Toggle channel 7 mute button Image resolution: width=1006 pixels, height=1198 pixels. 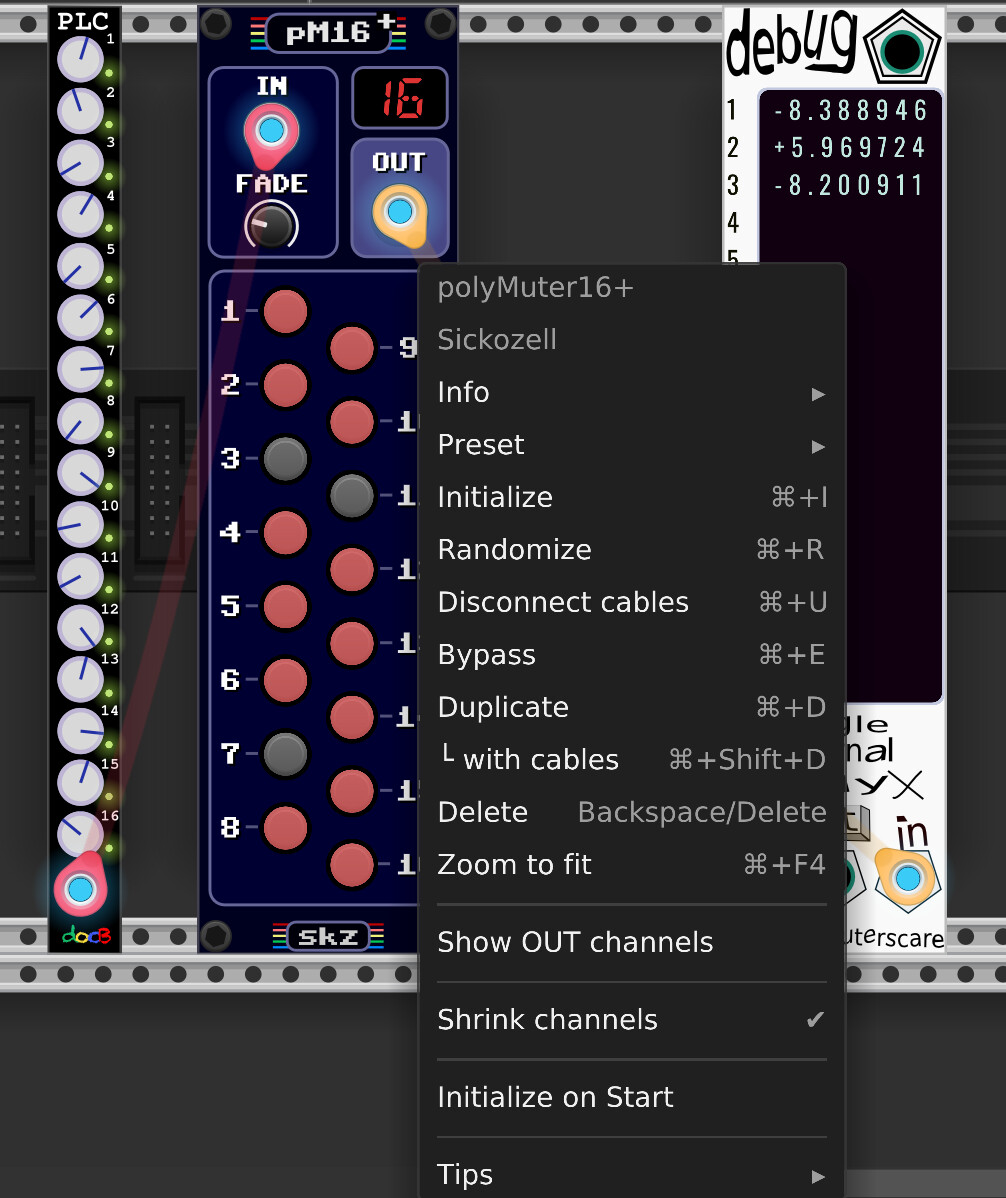click(x=285, y=753)
